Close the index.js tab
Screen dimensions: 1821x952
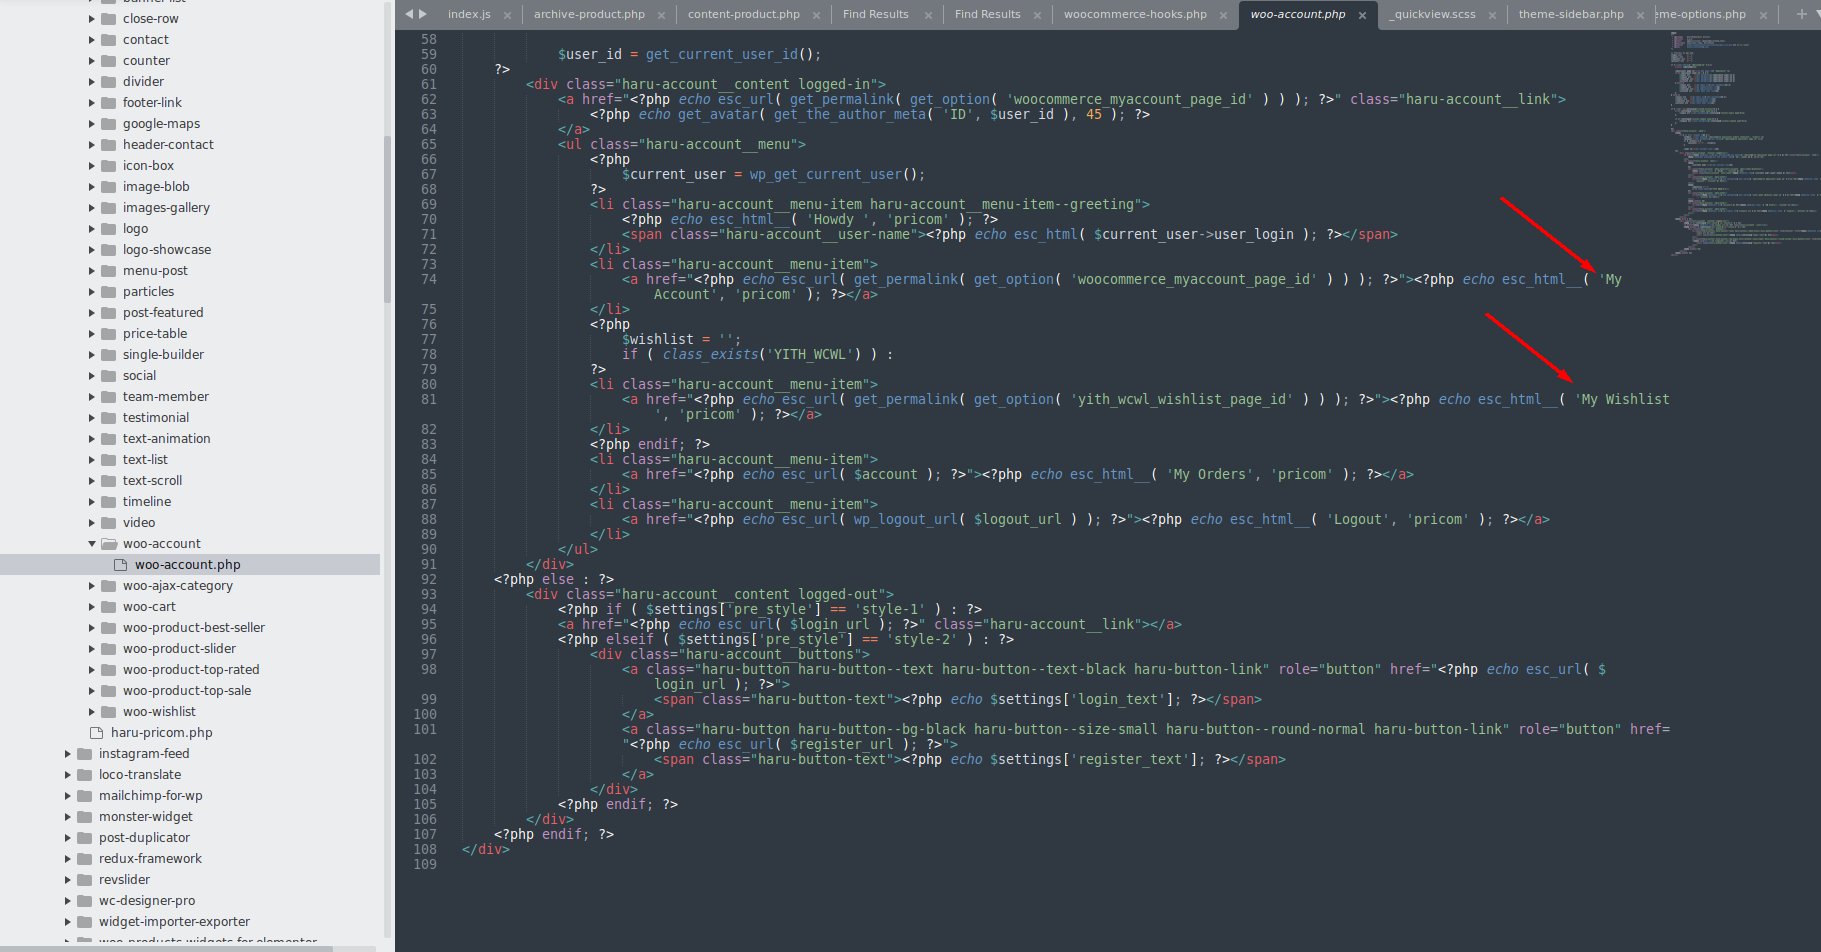pyautogui.click(x=507, y=15)
